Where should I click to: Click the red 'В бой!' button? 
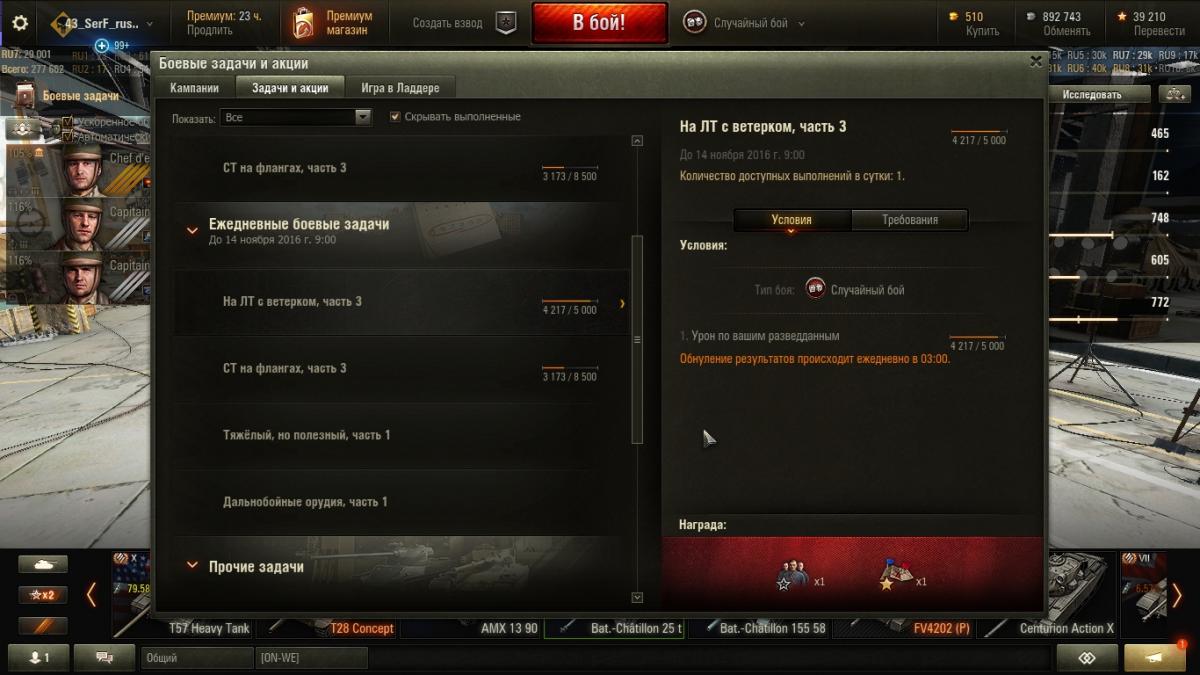[x=600, y=23]
